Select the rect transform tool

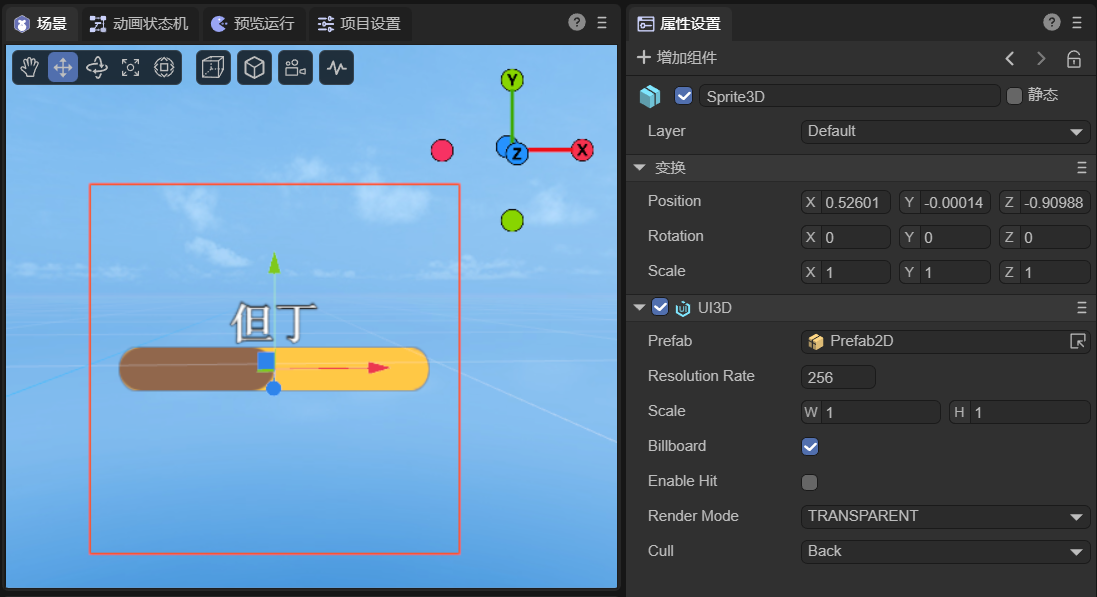(x=164, y=67)
